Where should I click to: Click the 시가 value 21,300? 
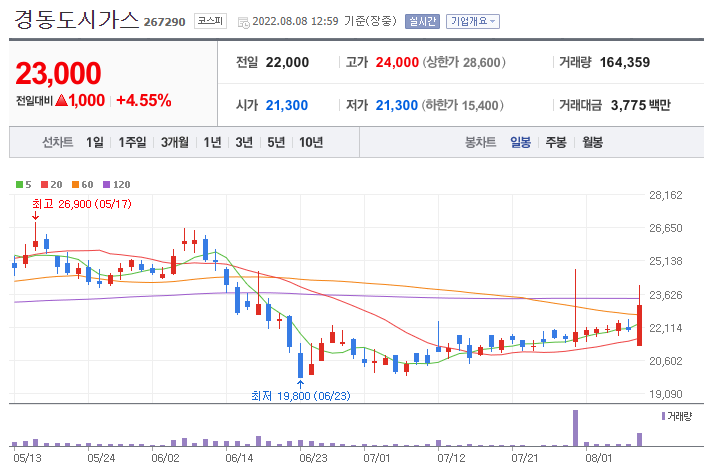[287, 105]
